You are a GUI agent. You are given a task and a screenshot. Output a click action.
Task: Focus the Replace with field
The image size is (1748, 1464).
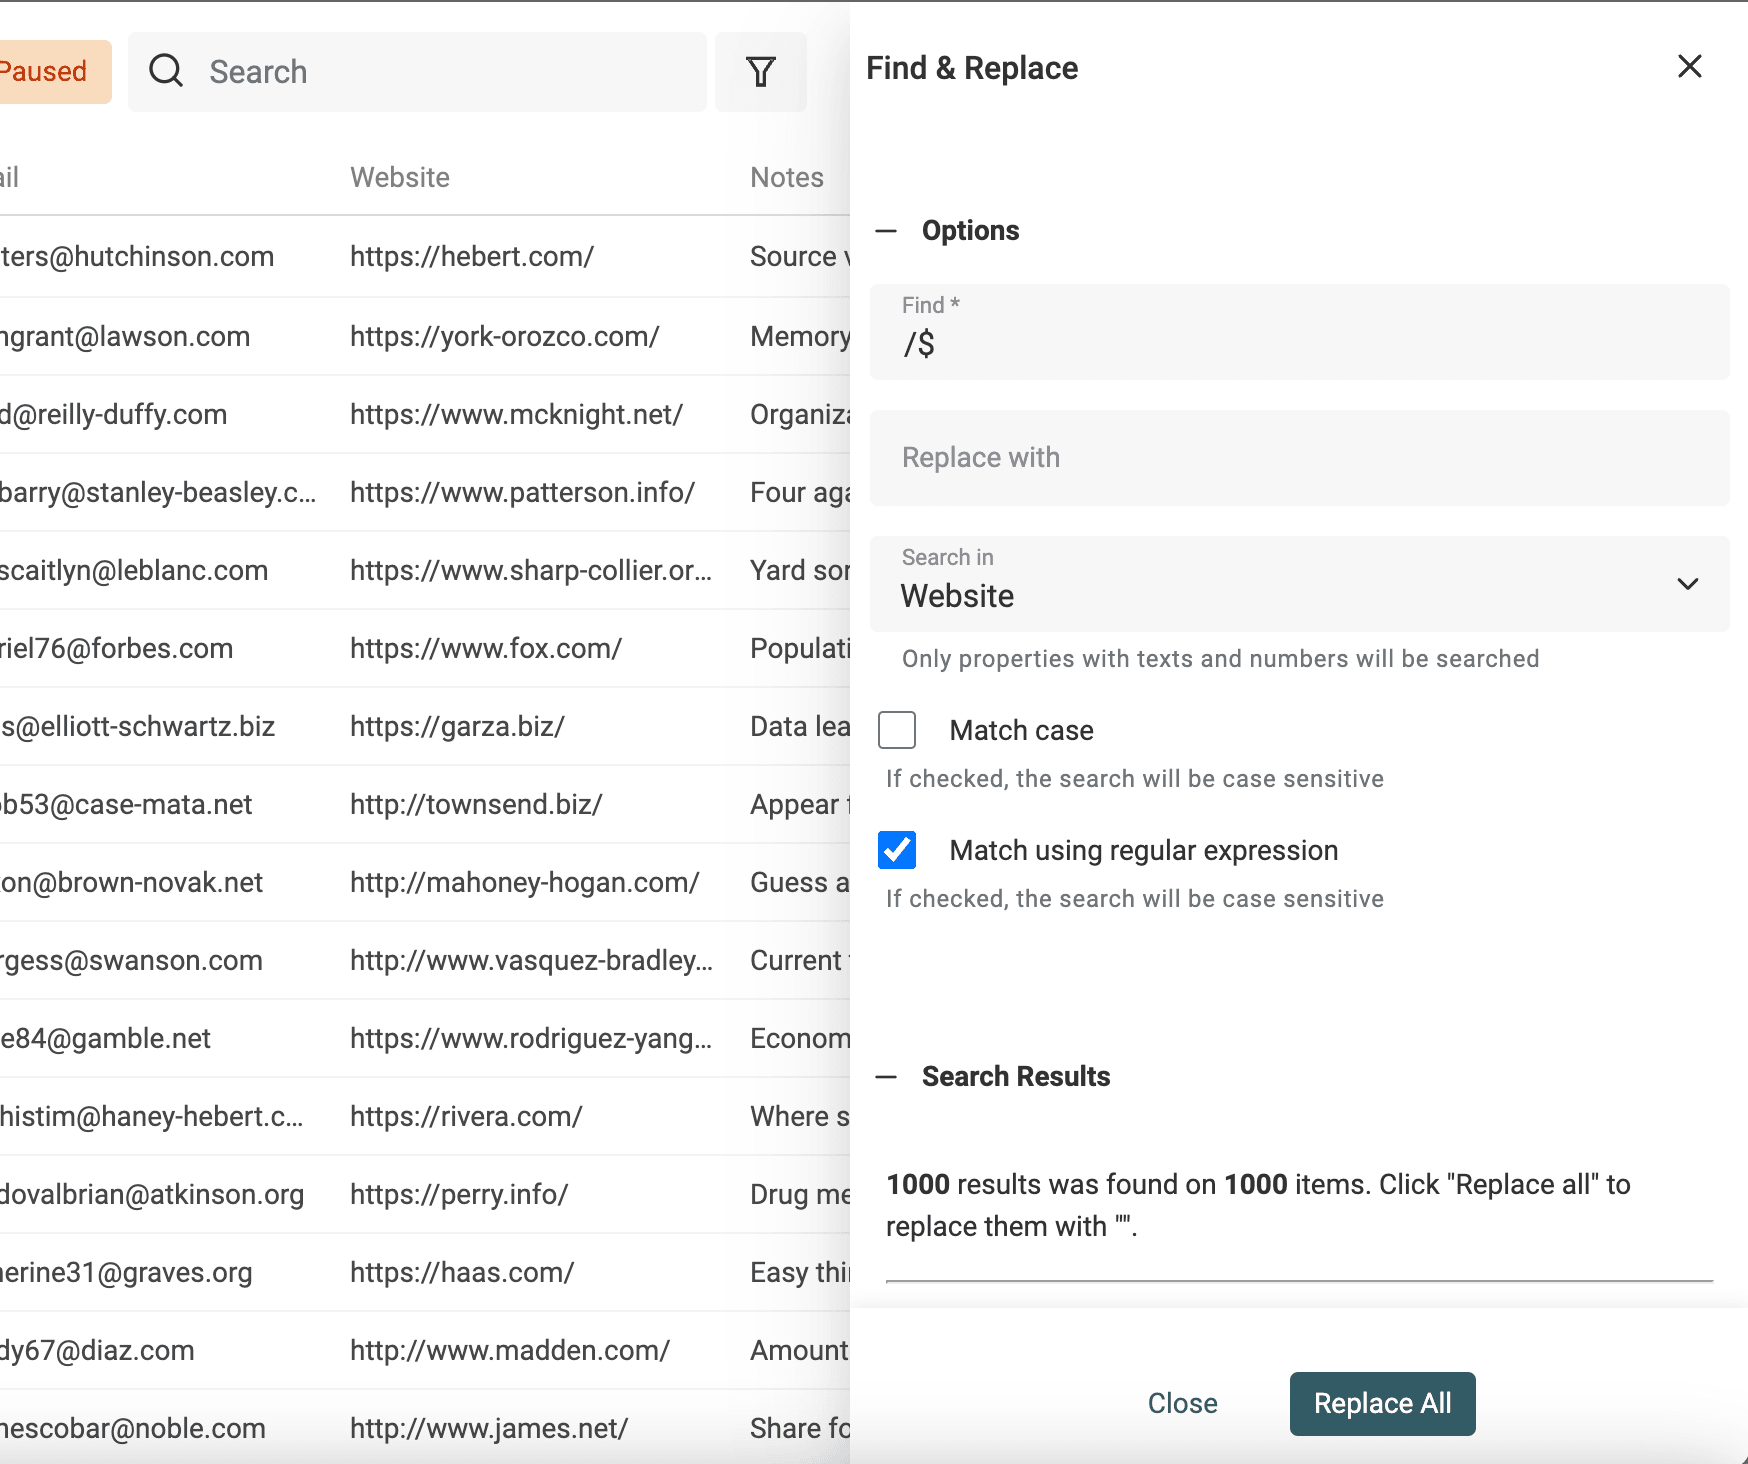coord(1298,458)
